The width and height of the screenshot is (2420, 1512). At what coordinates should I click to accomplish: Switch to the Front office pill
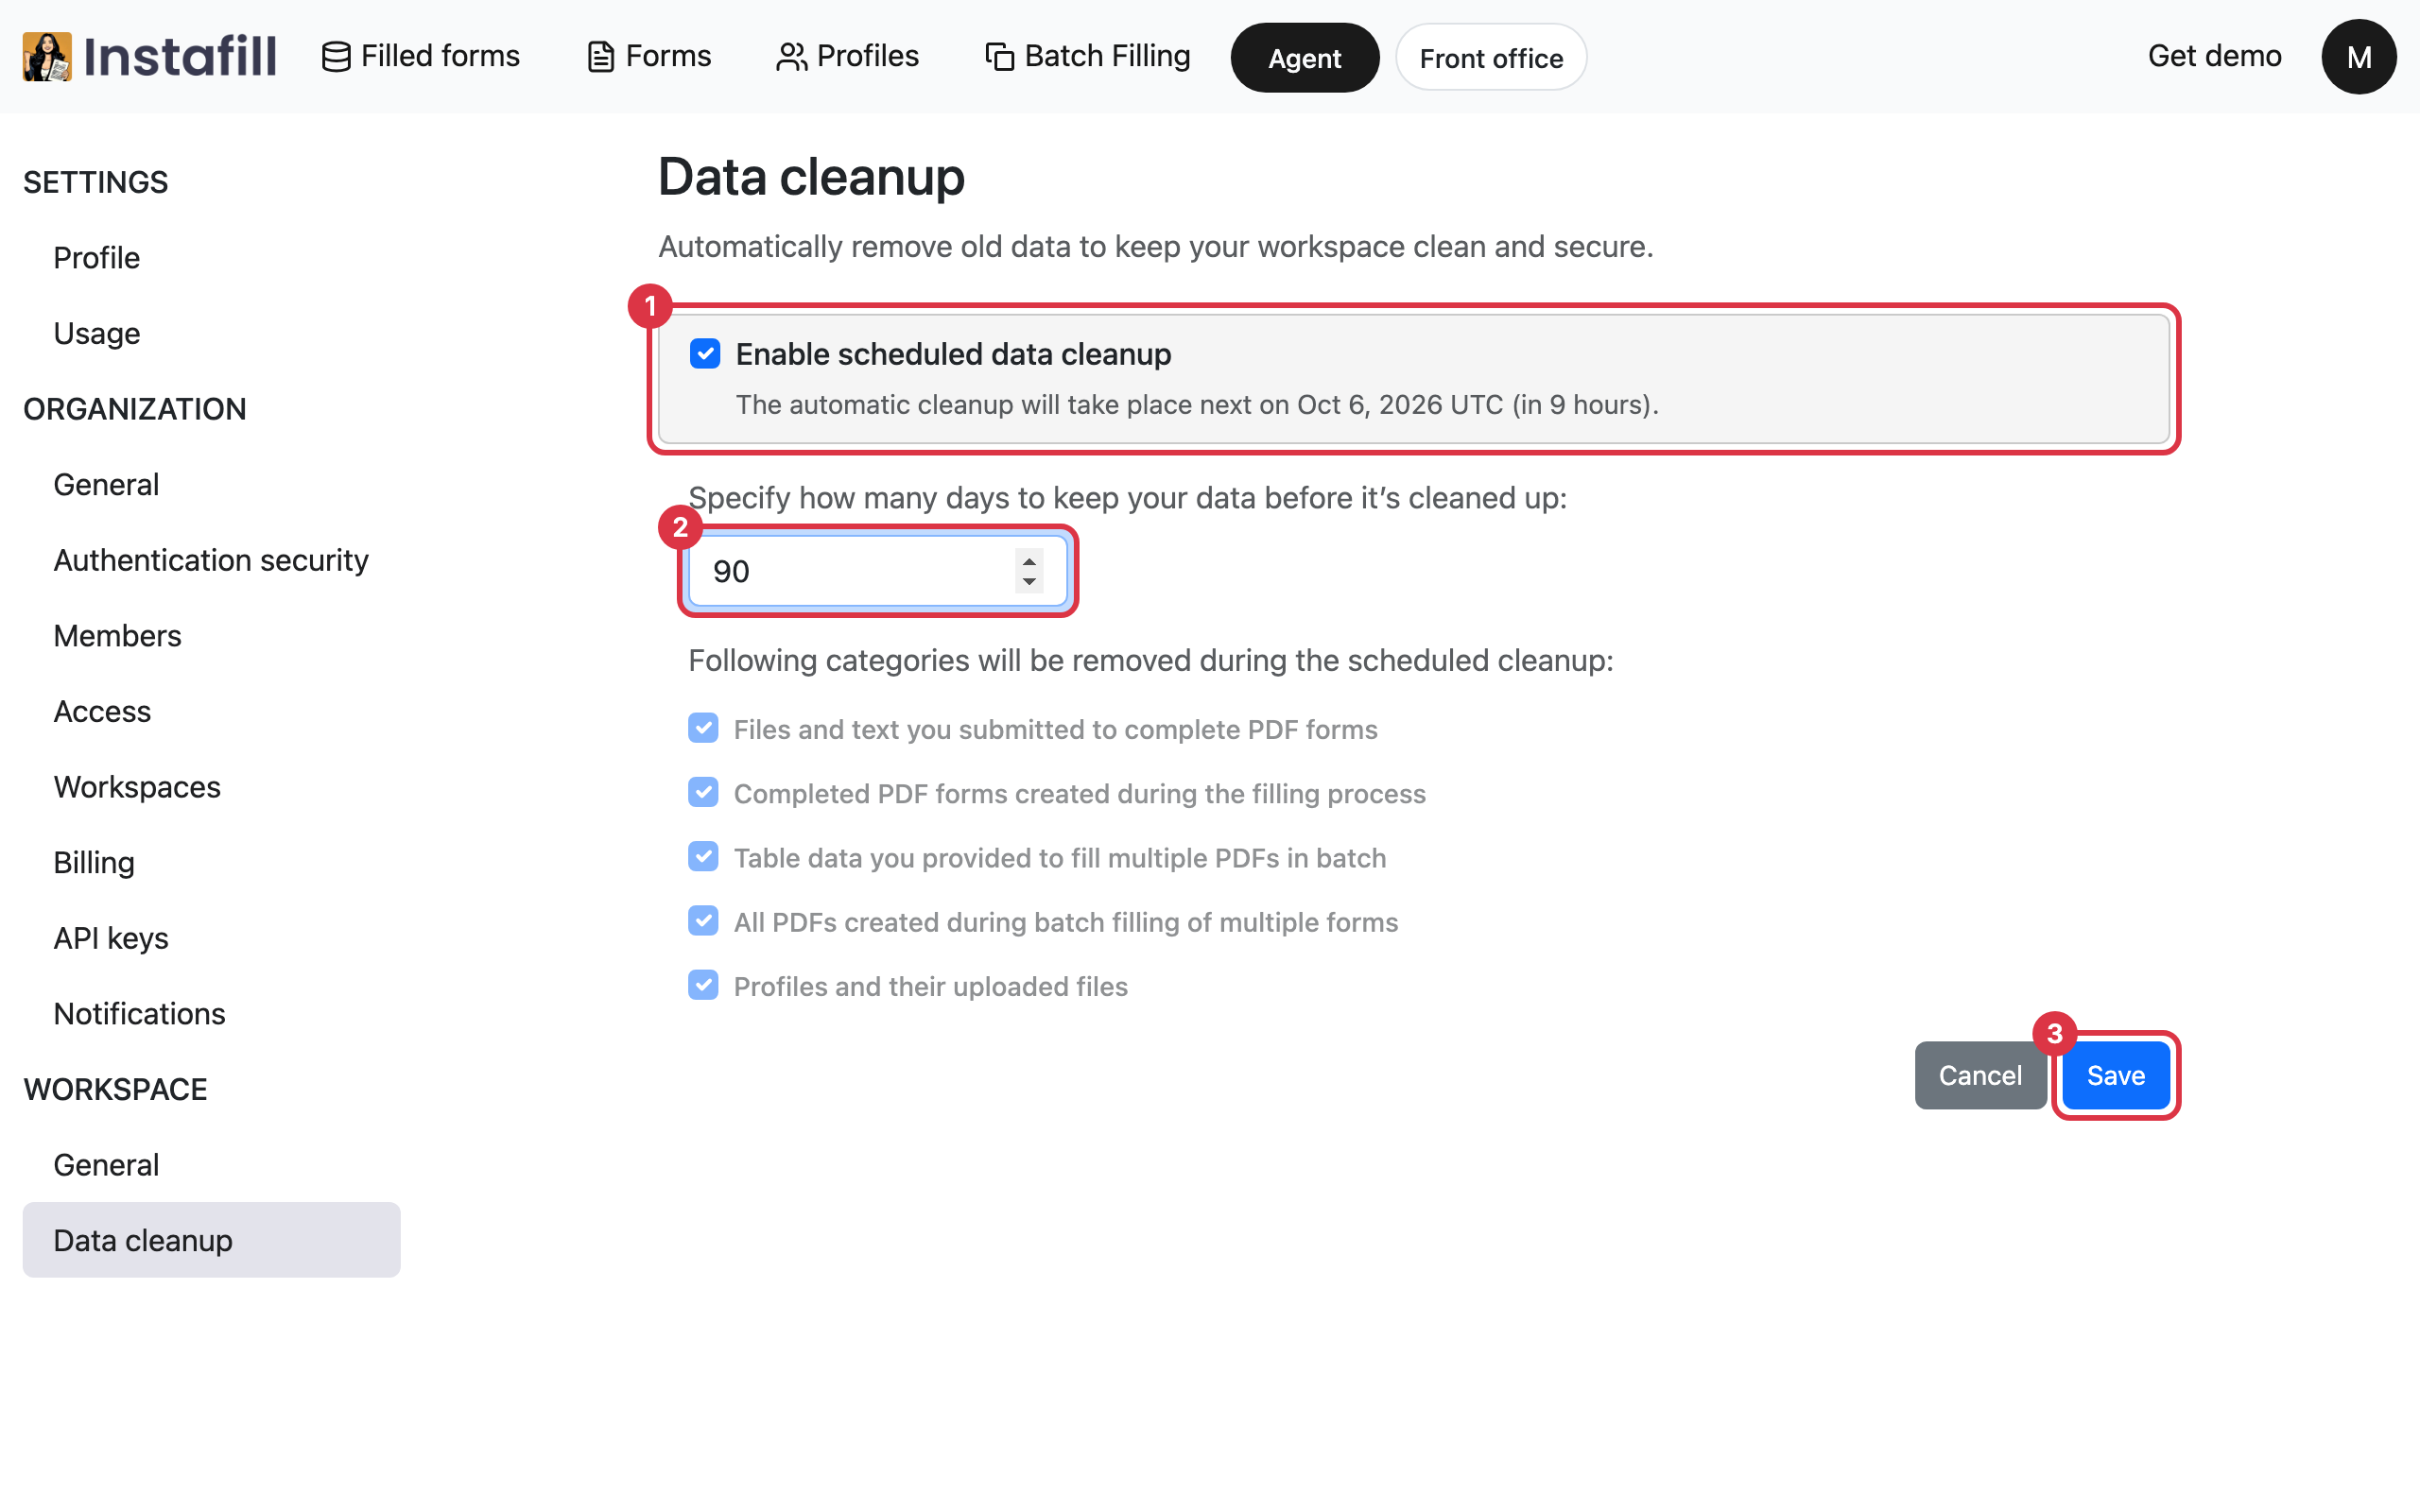pyautogui.click(x=1490, y=58)
